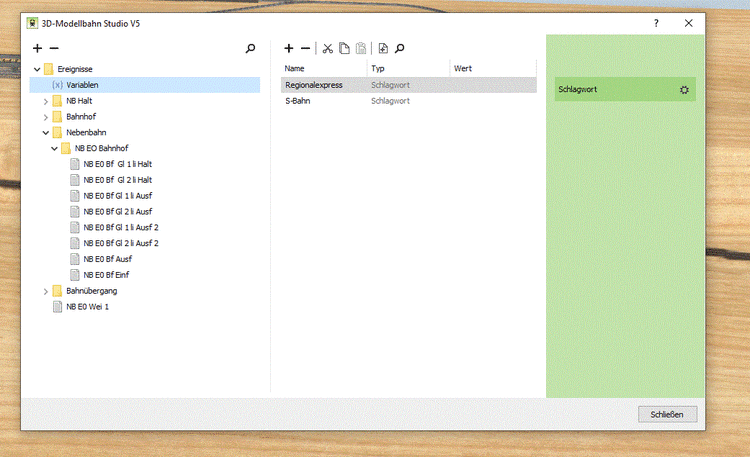Image resolution: width=750 pixels, height=457 pixels.
Task: Select the Regionalexpress variable row
Action: coord(408,85)
